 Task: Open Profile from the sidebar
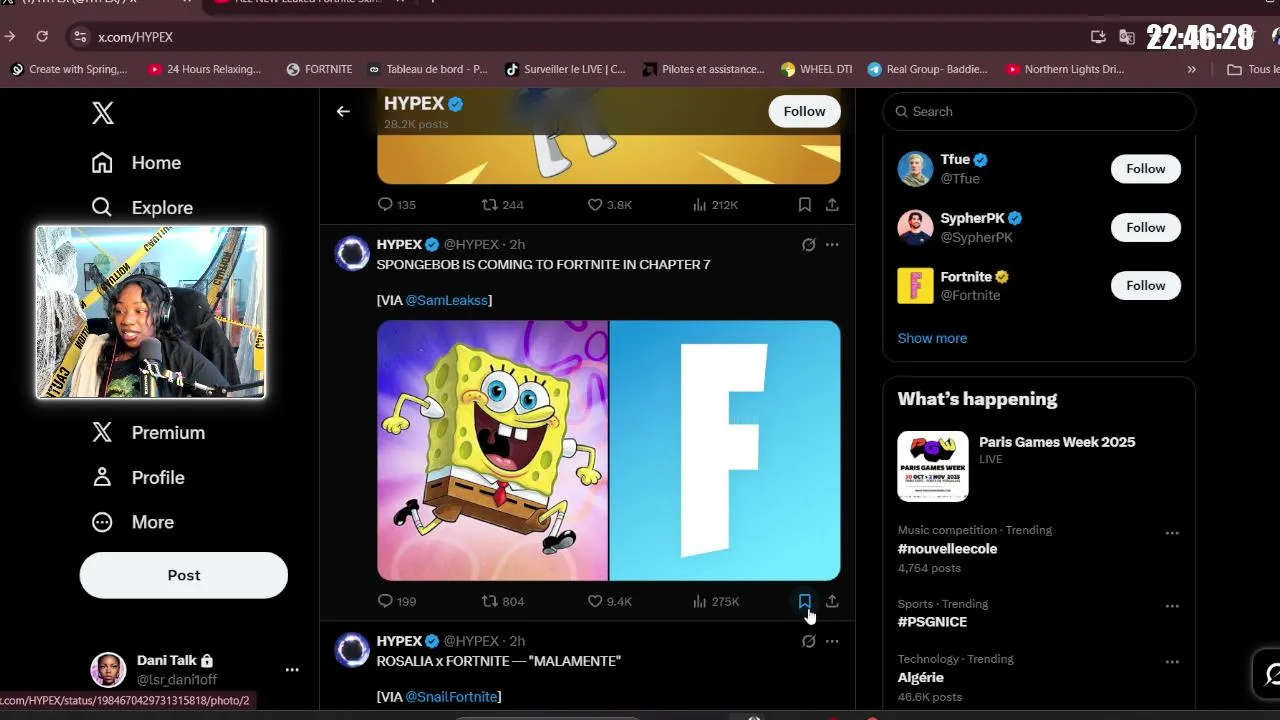(138, 478)
